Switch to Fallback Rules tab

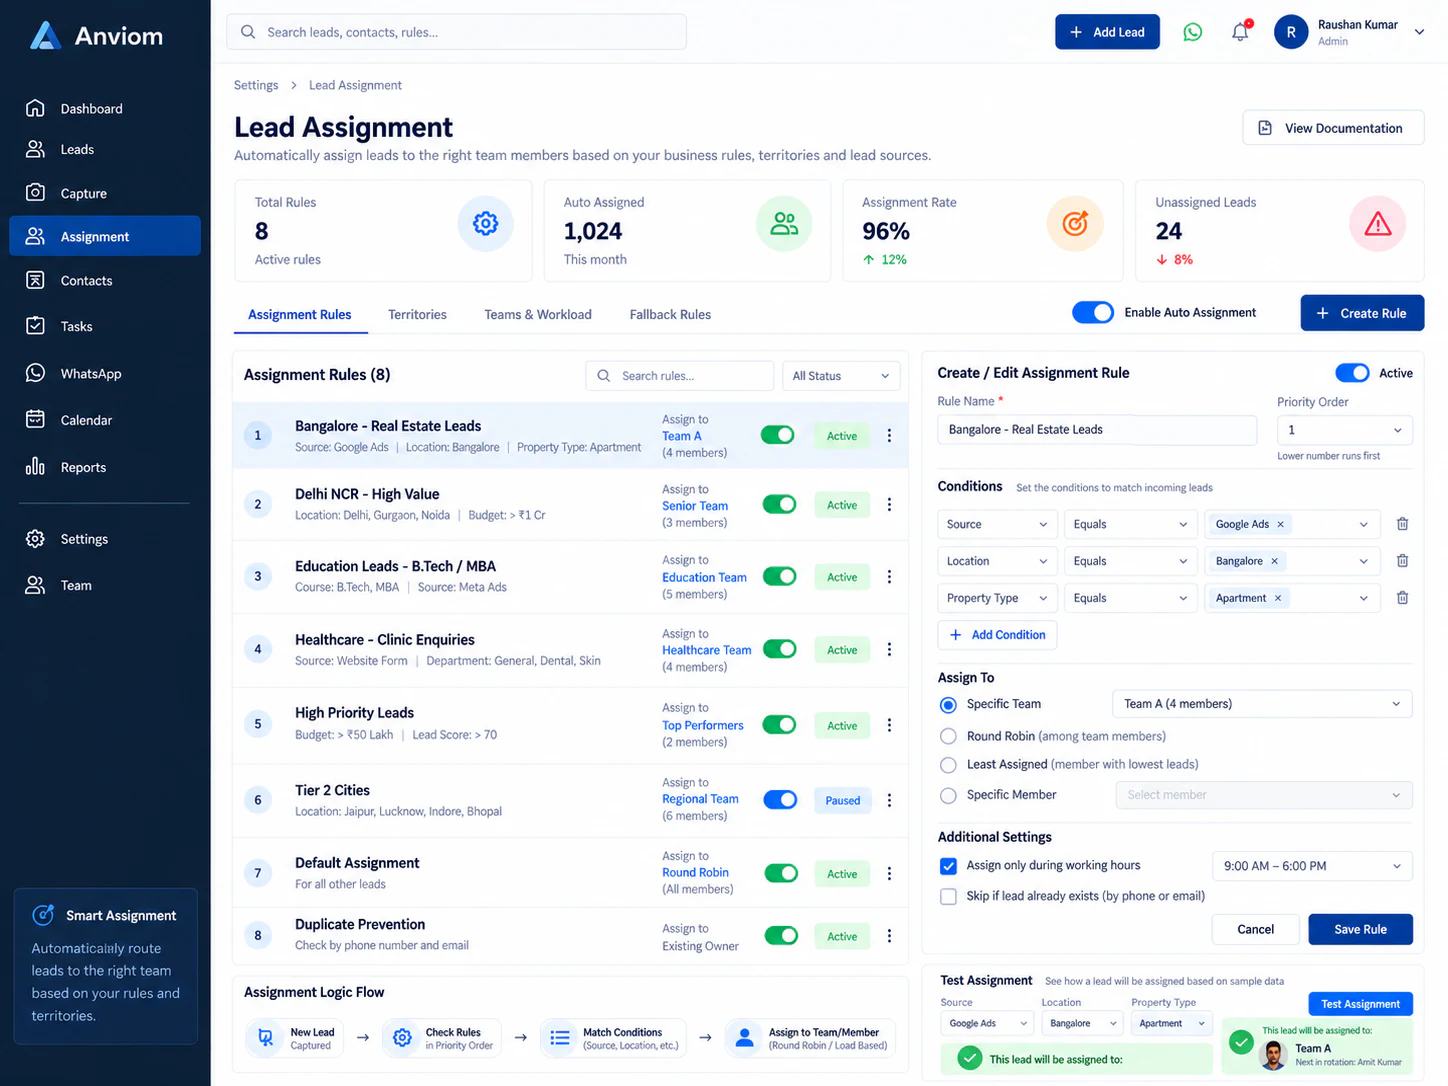point(670,314)
